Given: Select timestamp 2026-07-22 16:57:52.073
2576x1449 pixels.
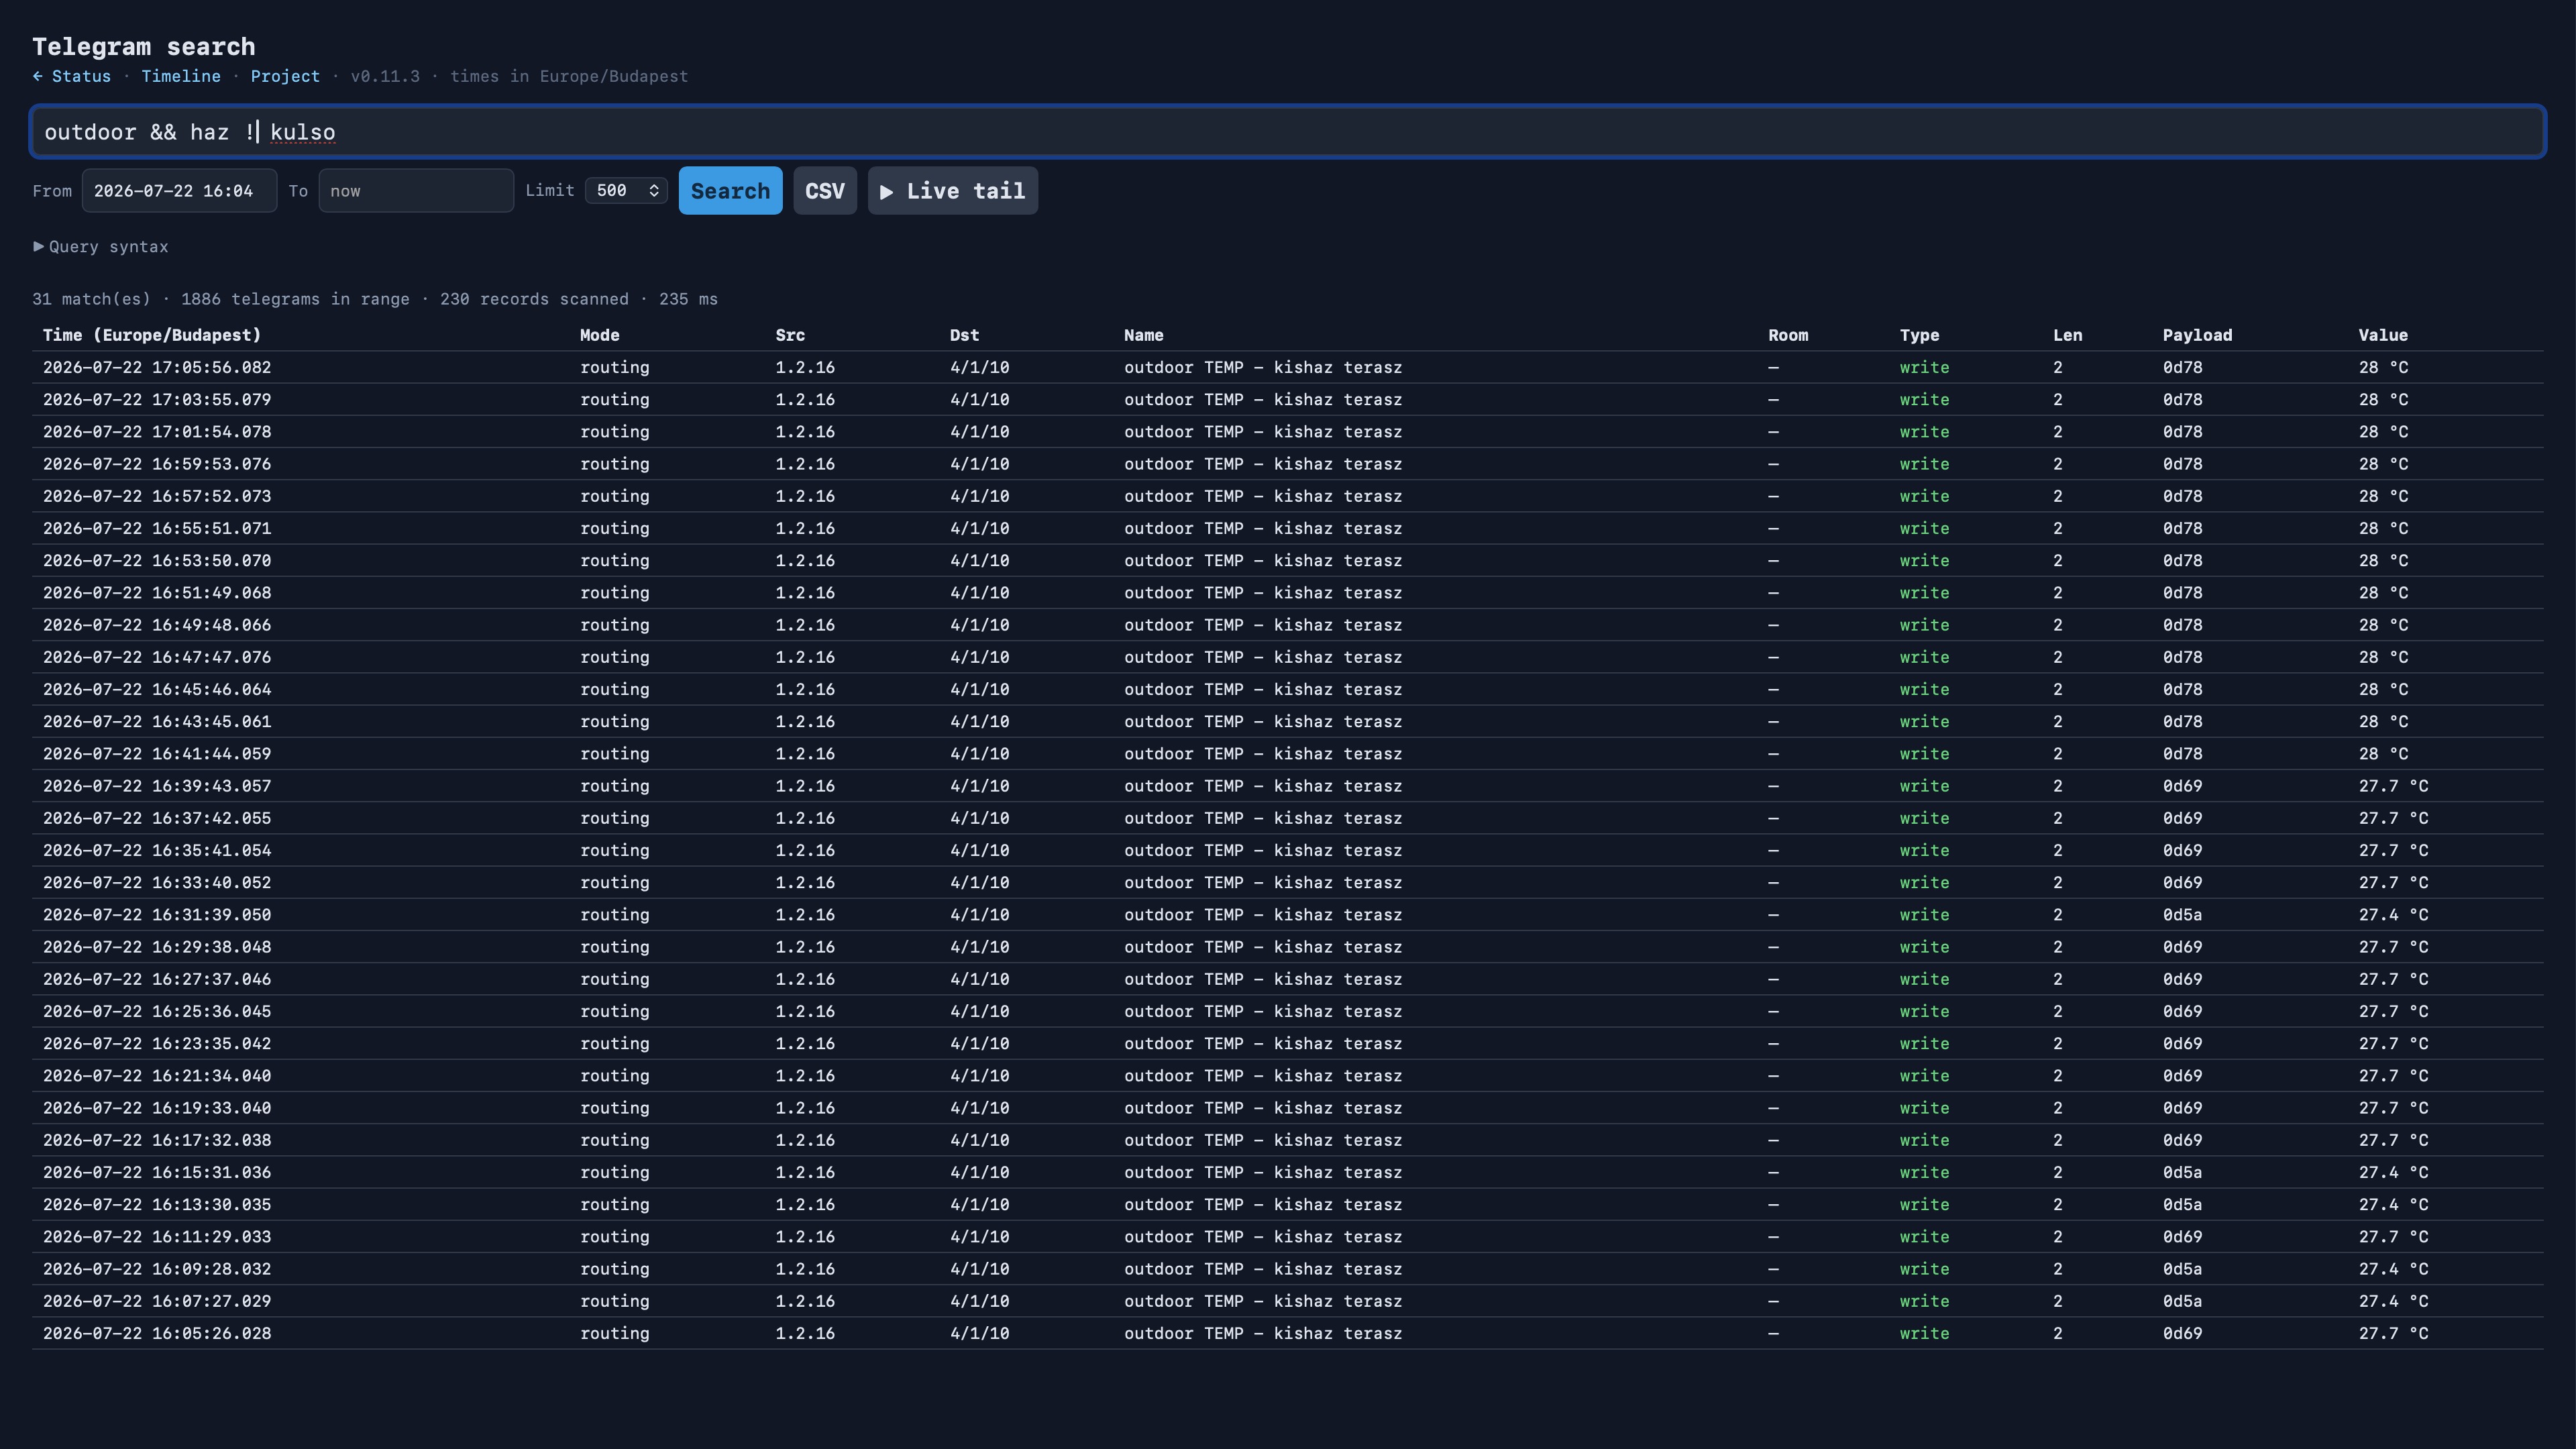Looking at the screenshot, I should (157, 496).
